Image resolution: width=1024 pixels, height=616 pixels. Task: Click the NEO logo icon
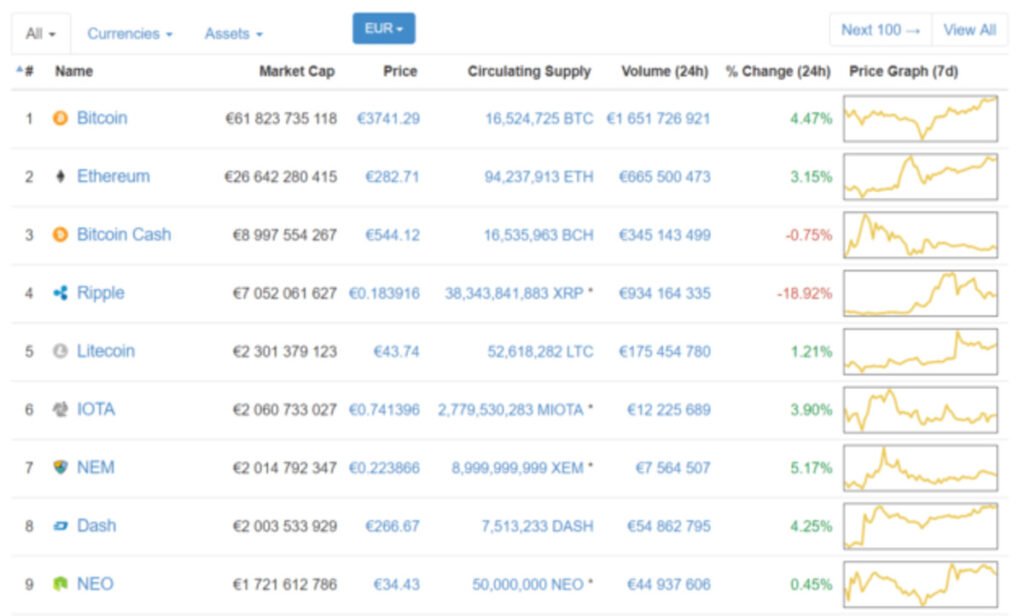(60, 584)
